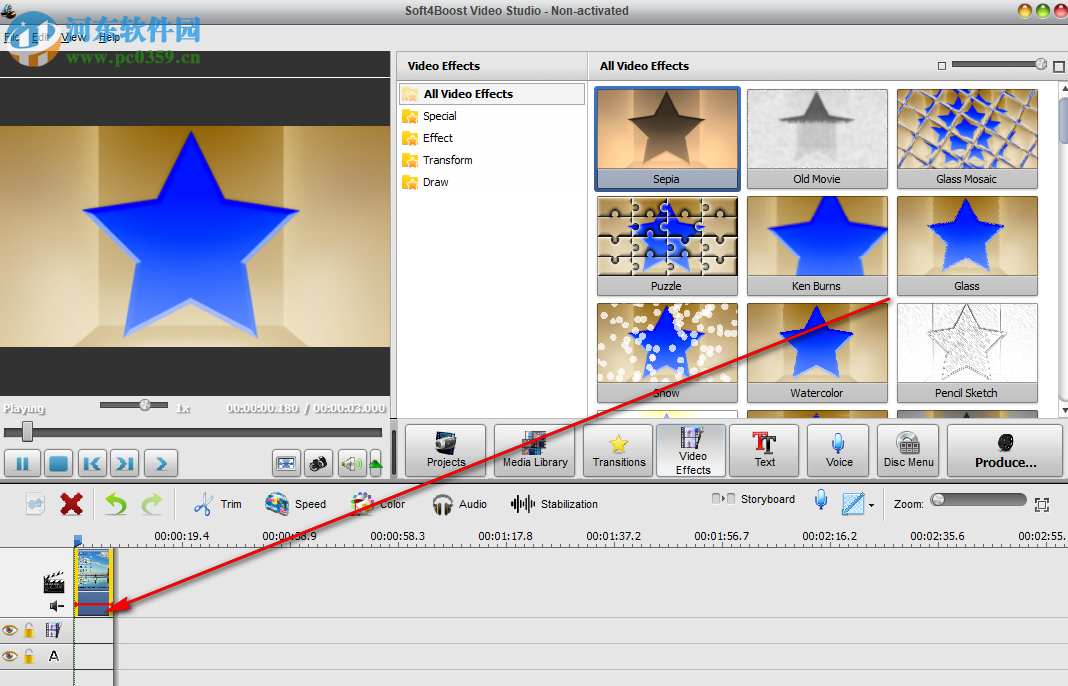Viewport: 1068px width, 686px height.
Task: Click the main video track clapperboard icon
Action: pos(53,582)
